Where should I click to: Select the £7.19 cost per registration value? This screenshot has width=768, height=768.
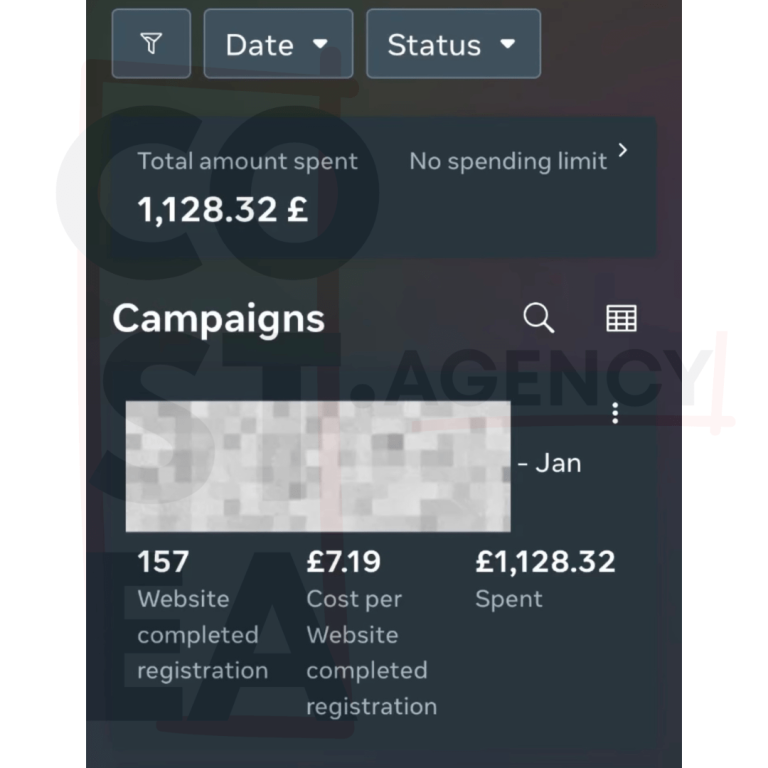point(343,562)
